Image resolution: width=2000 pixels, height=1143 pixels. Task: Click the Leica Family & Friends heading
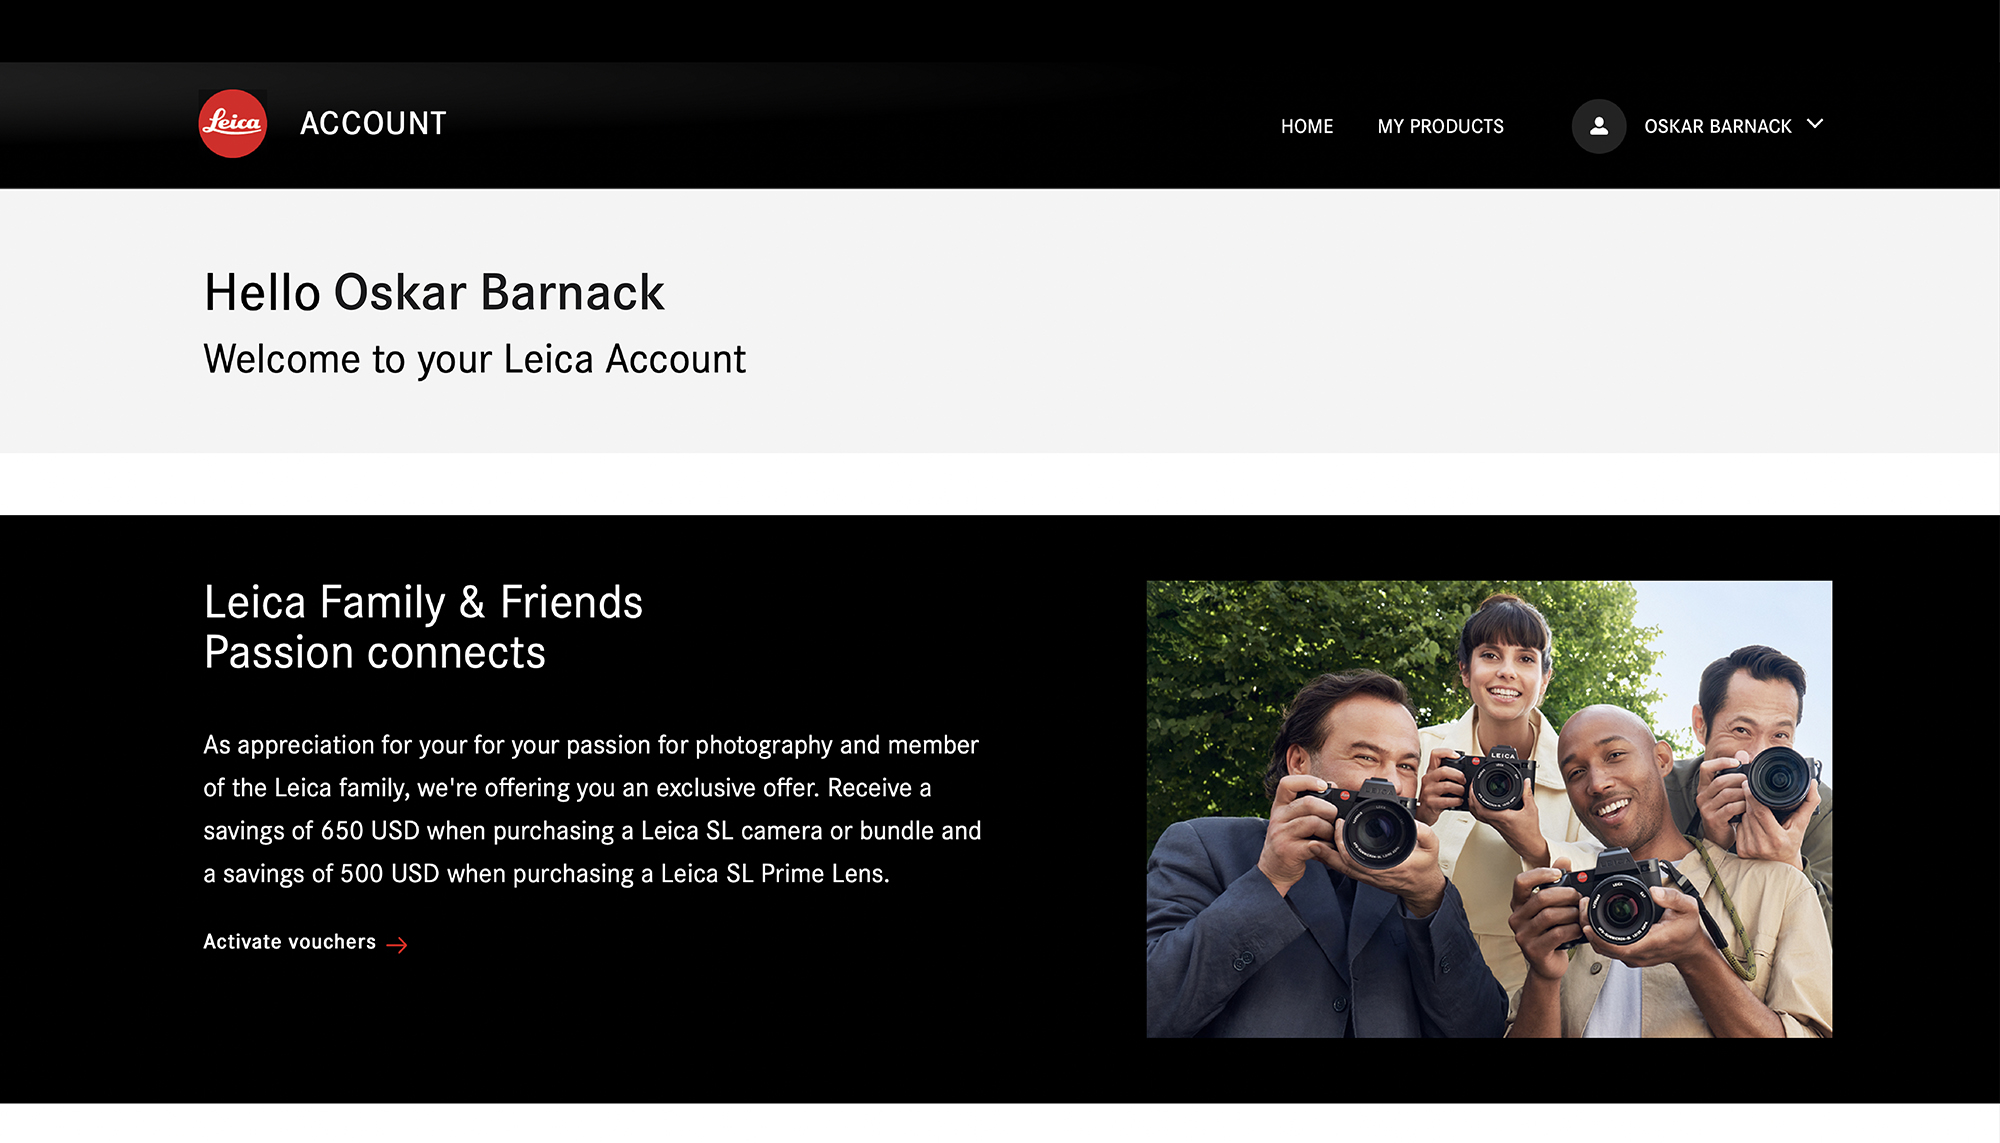pyautogui.click(x=423, y=603)
